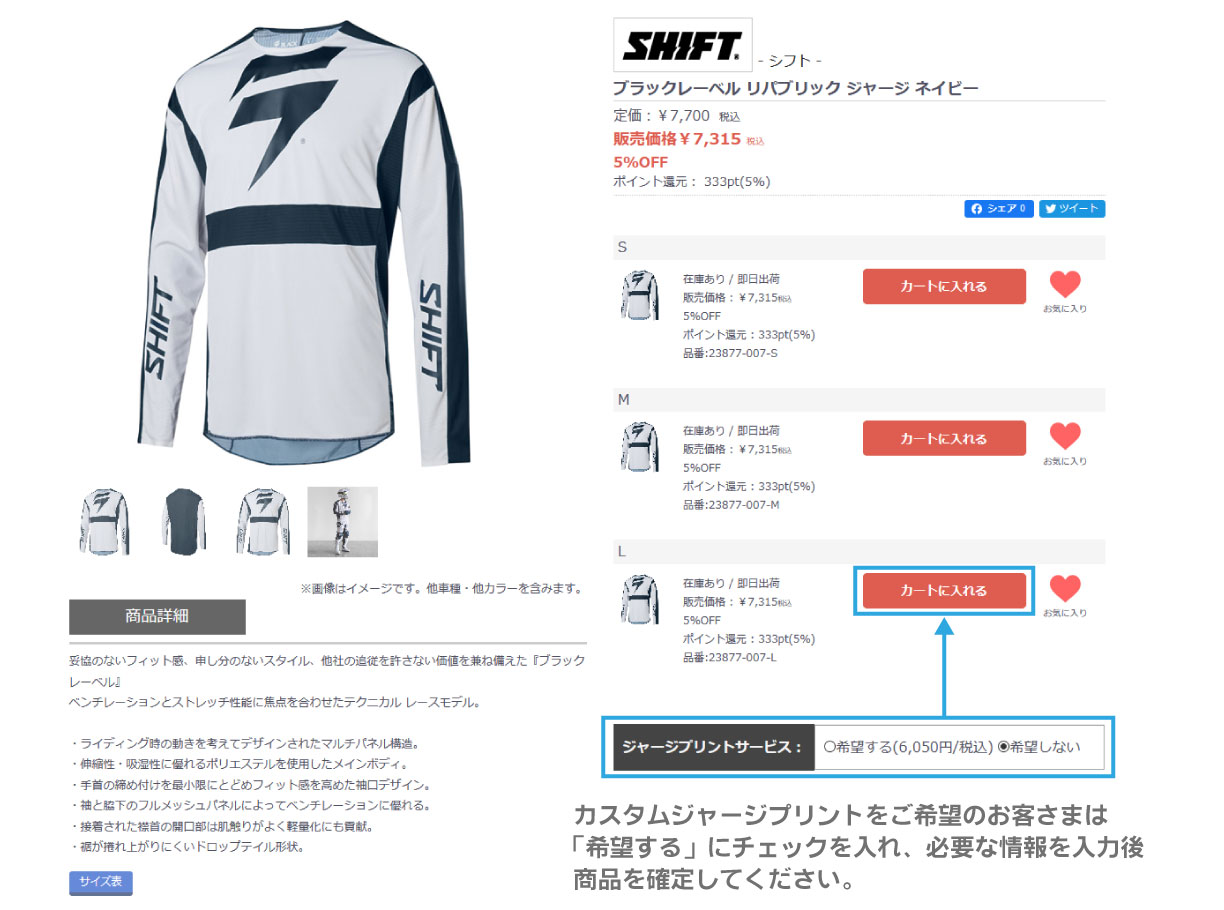This screenshot has width=1224, height=910.
Task: Click the SHIFT brand logo
Action: click(x=682, y=45)
